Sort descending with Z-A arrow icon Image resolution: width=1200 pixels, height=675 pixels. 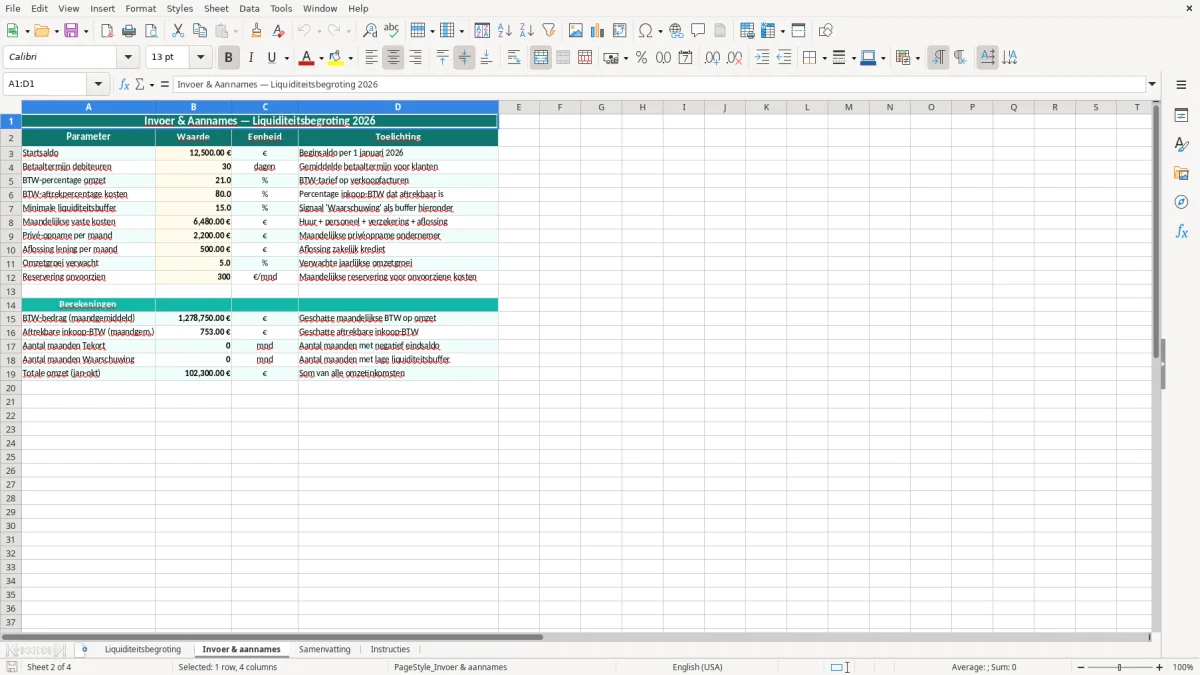pyautogui.click(x=527, y=31)
